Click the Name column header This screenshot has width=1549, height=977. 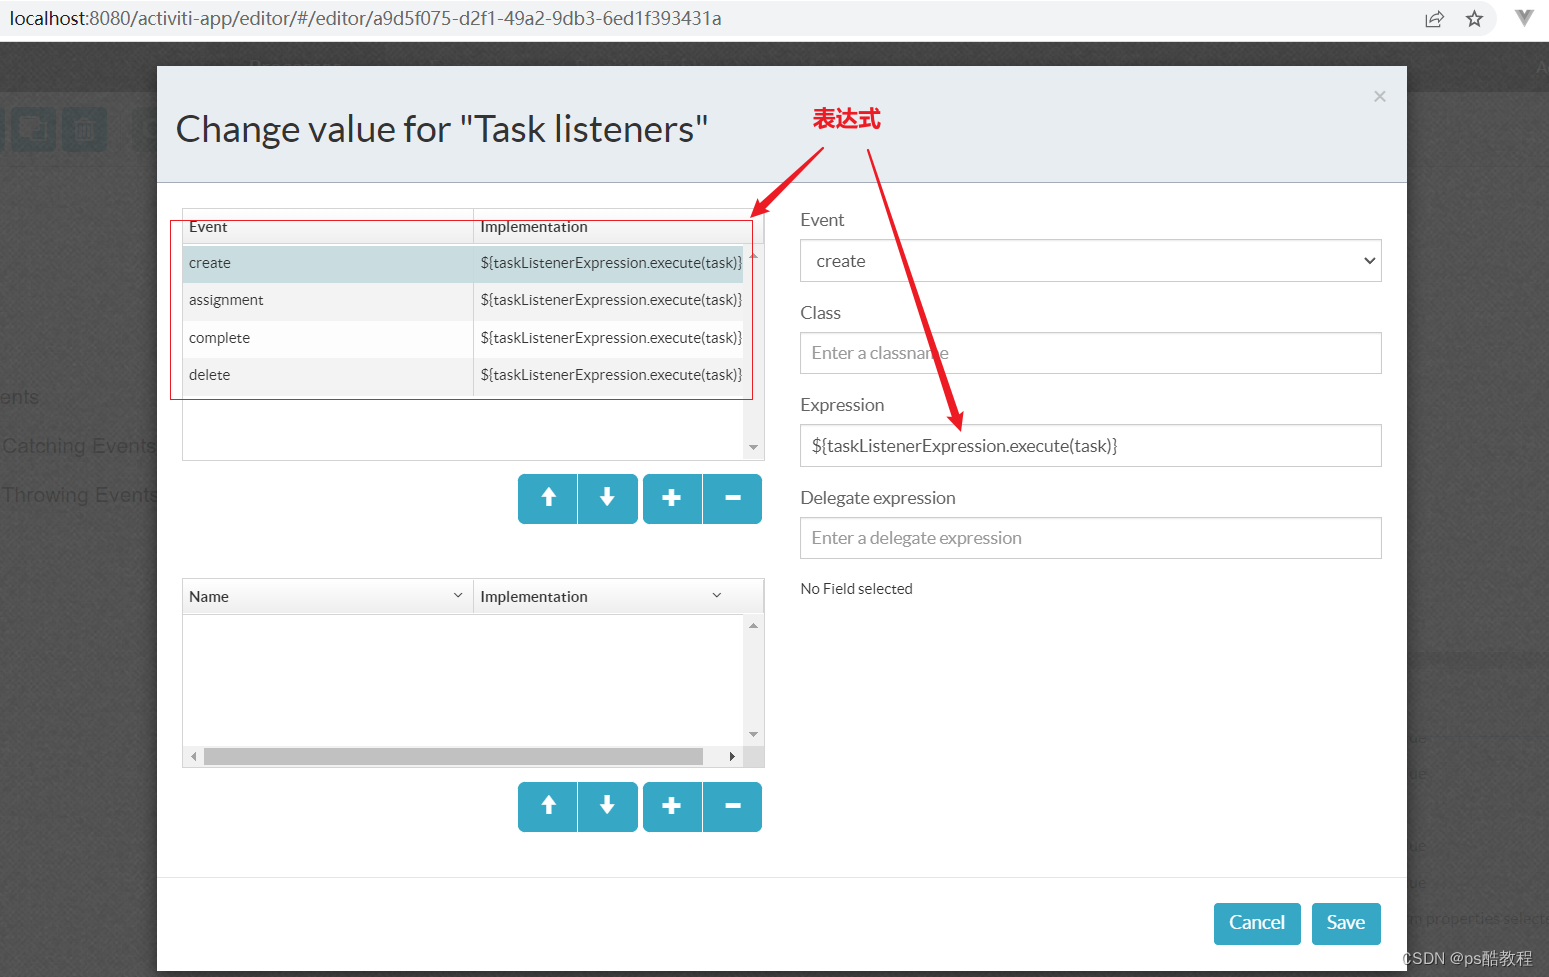click(328, 596)
